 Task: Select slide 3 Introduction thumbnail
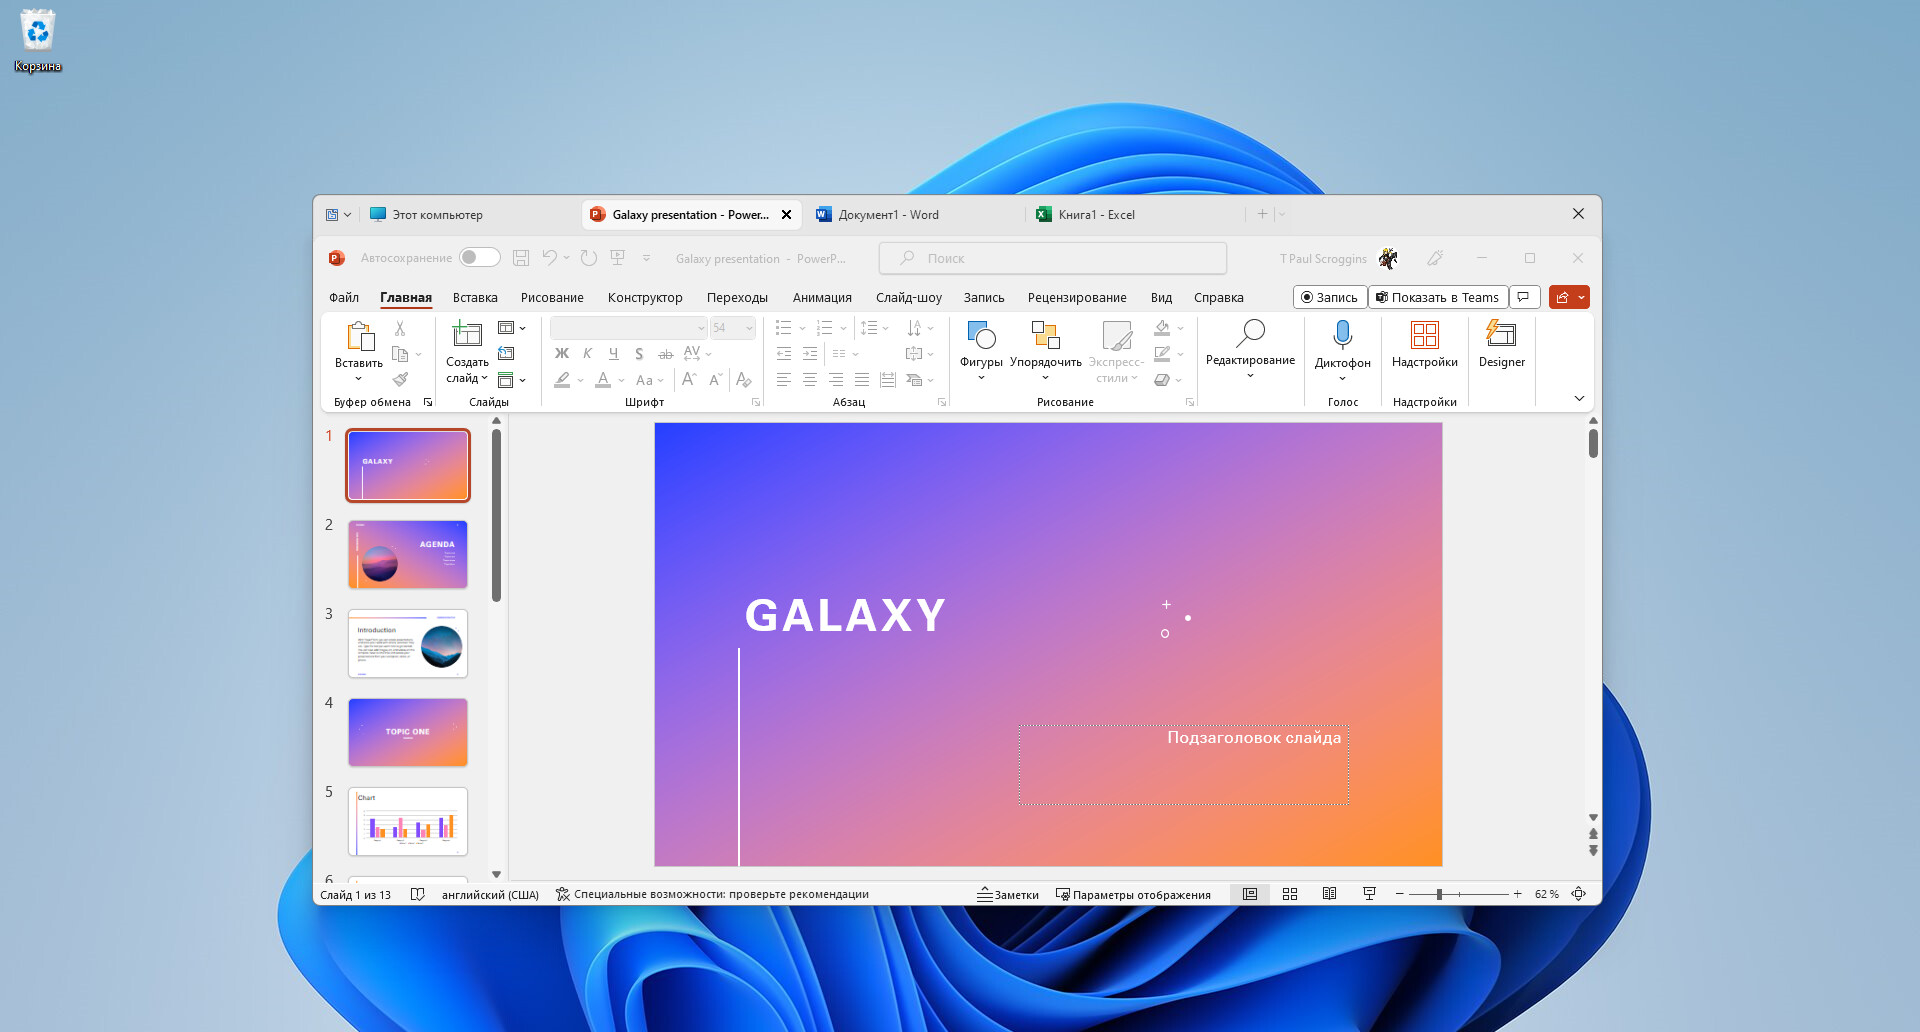tap(408, 643)
